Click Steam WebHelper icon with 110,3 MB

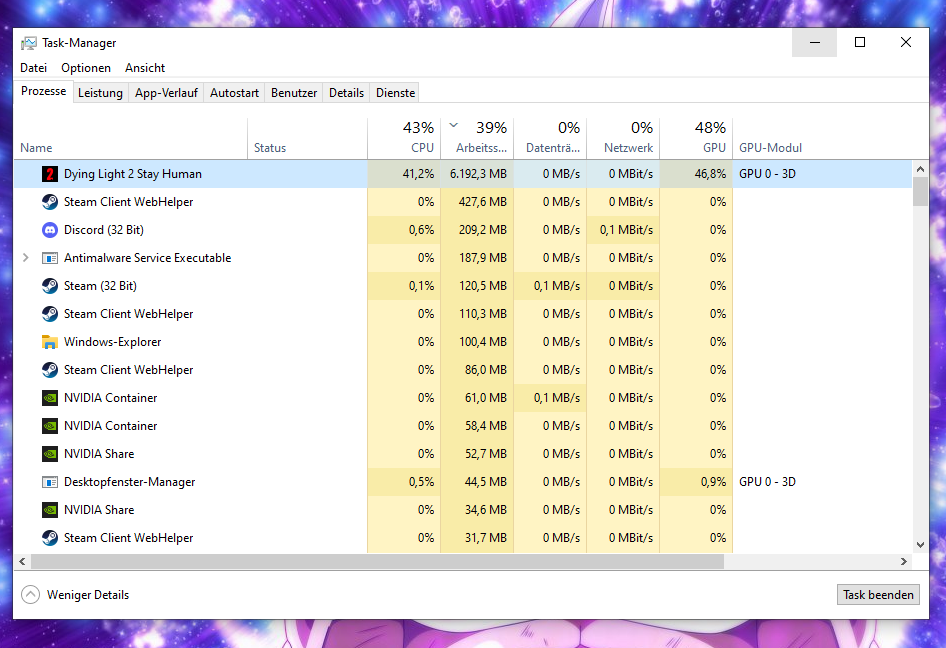tap(49, 314)
